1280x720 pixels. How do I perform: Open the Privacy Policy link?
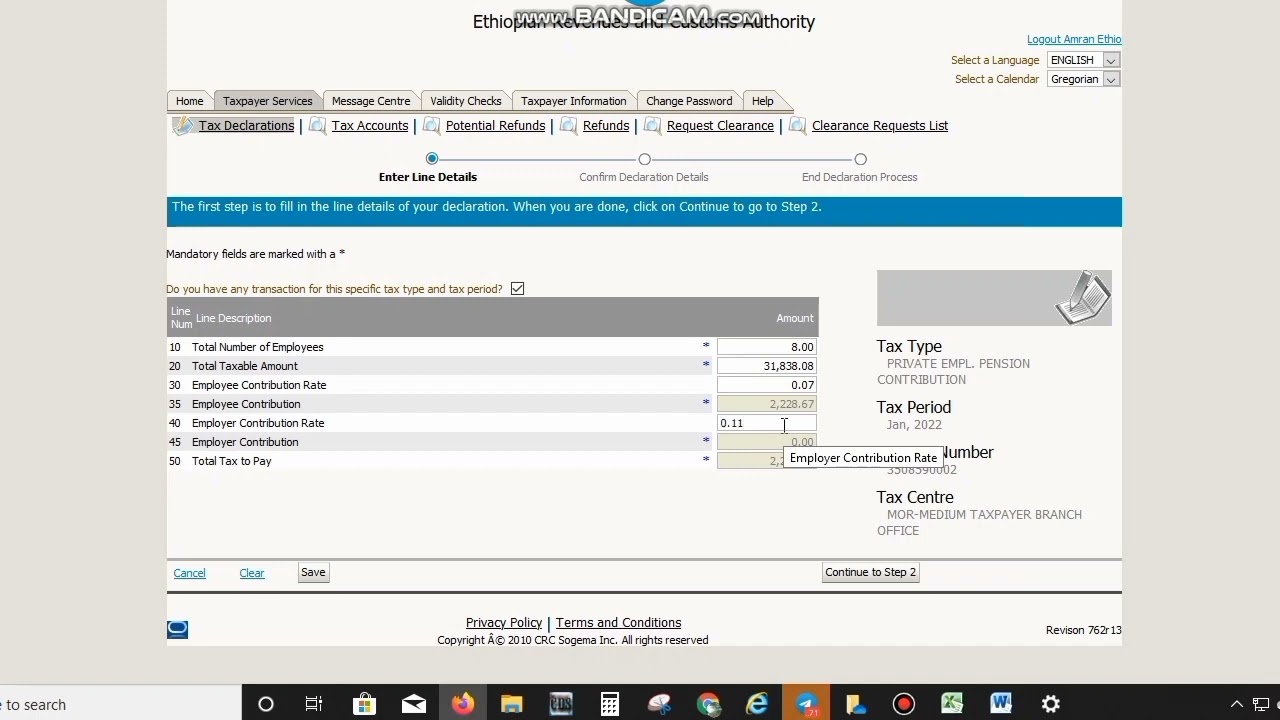[x=503, y=623]
